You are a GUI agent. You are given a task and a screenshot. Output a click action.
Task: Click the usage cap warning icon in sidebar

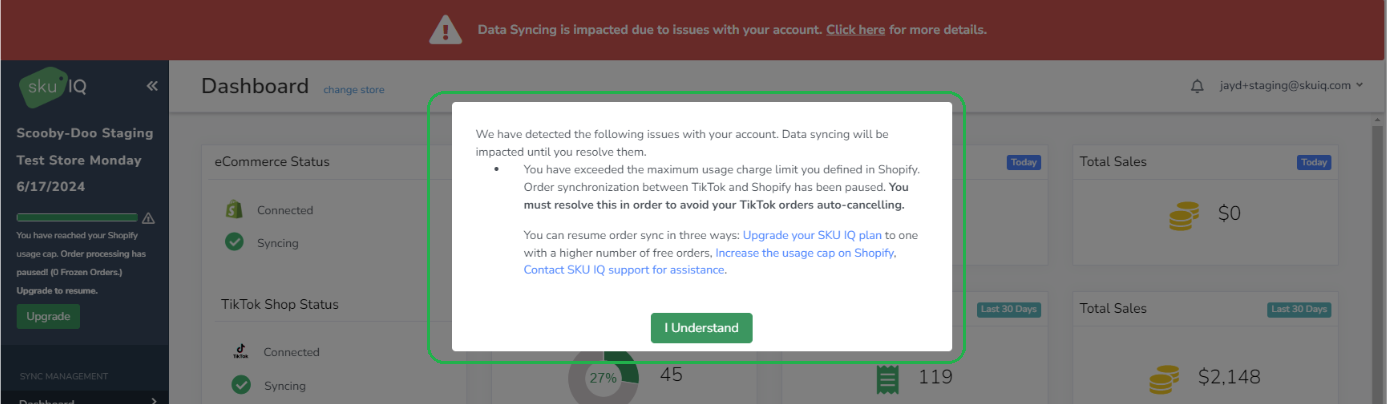[149, 218]
